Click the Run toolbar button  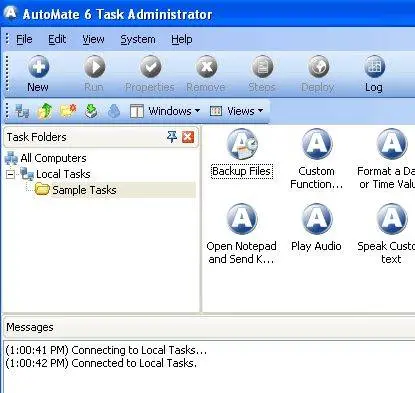coord(94,74)
